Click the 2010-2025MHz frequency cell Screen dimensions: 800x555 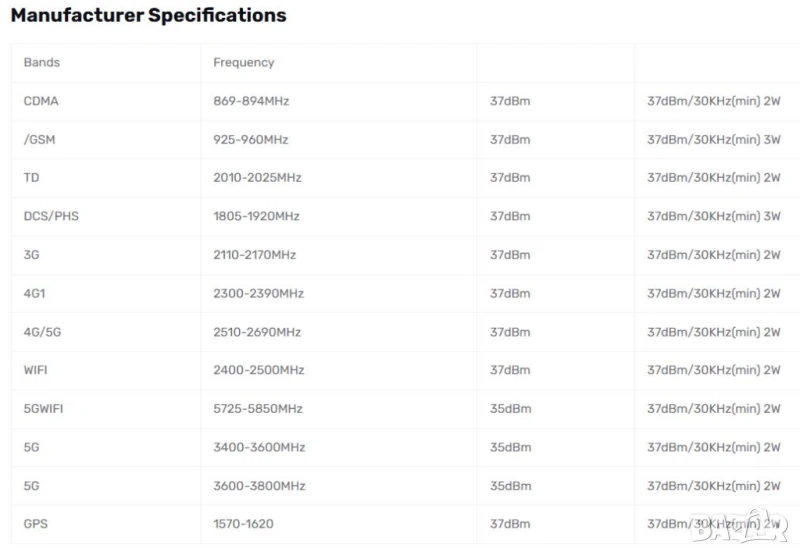257,178
